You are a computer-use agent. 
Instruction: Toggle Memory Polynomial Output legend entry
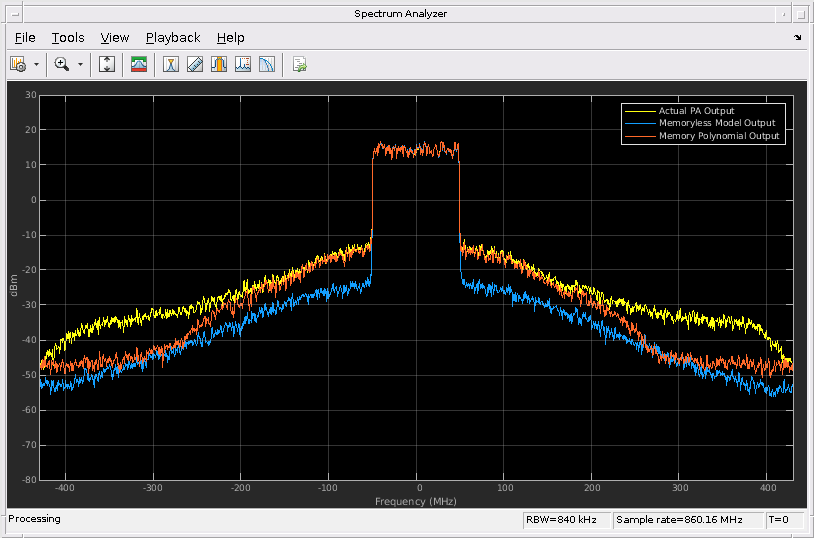click(x=718, y=135)
